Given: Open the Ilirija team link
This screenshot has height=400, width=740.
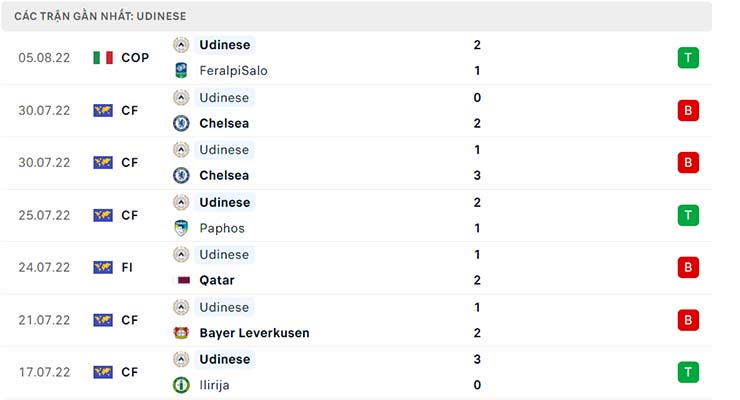Looking at the screenshot, I should click(216, 385).
